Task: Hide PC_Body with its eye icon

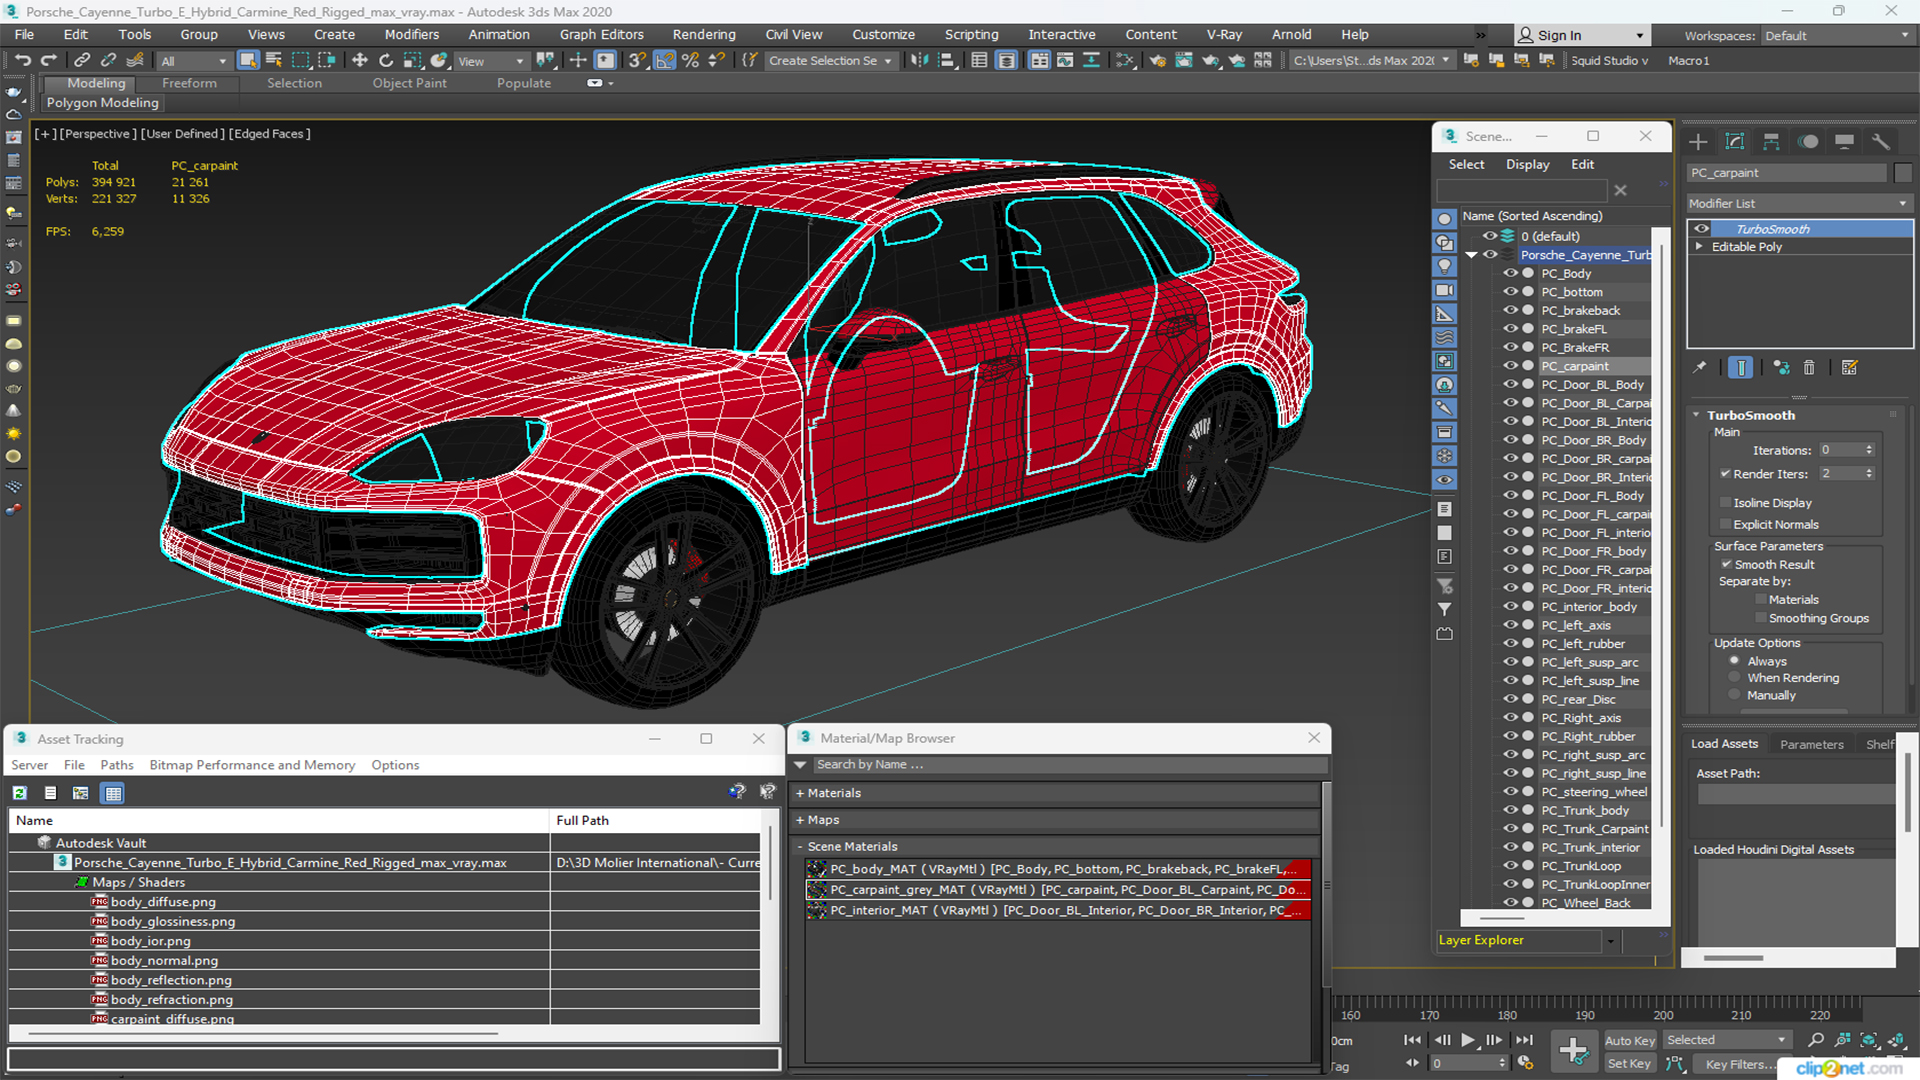Action: (1510, 273)
